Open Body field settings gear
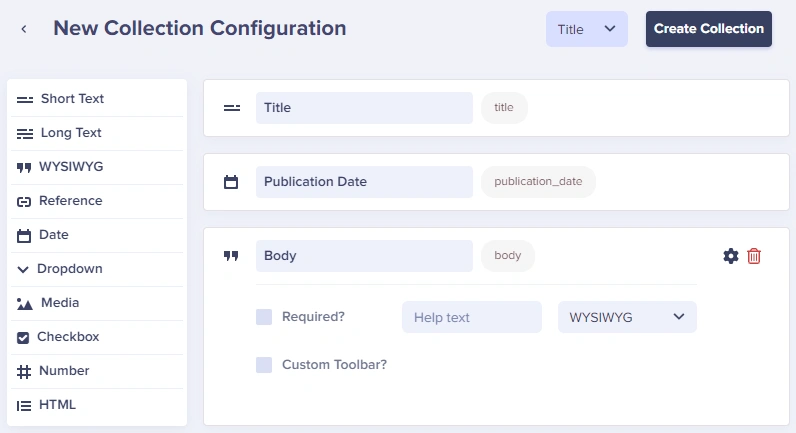This screenshot has width=796, height=433. (x=731, y=256)
